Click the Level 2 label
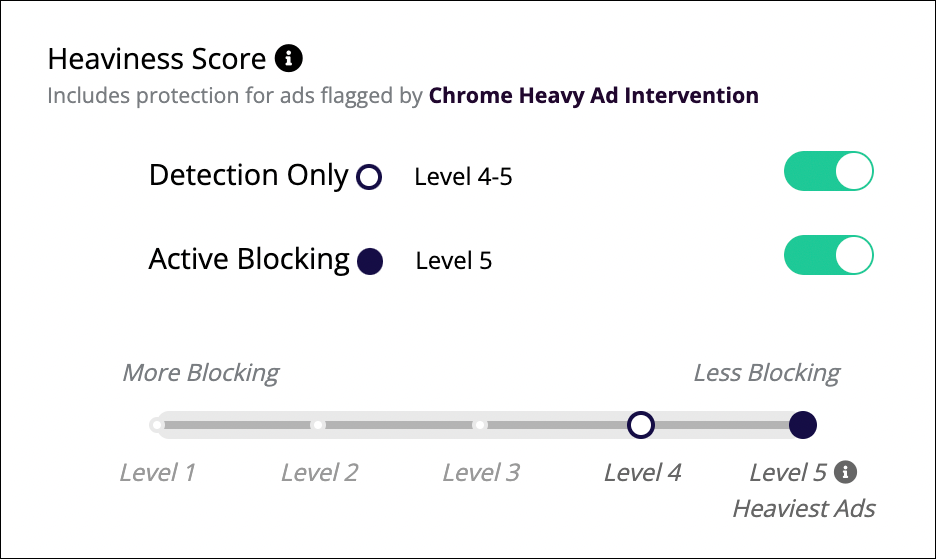The height and width of the screenshot is (560, 938). coord(319,473)
